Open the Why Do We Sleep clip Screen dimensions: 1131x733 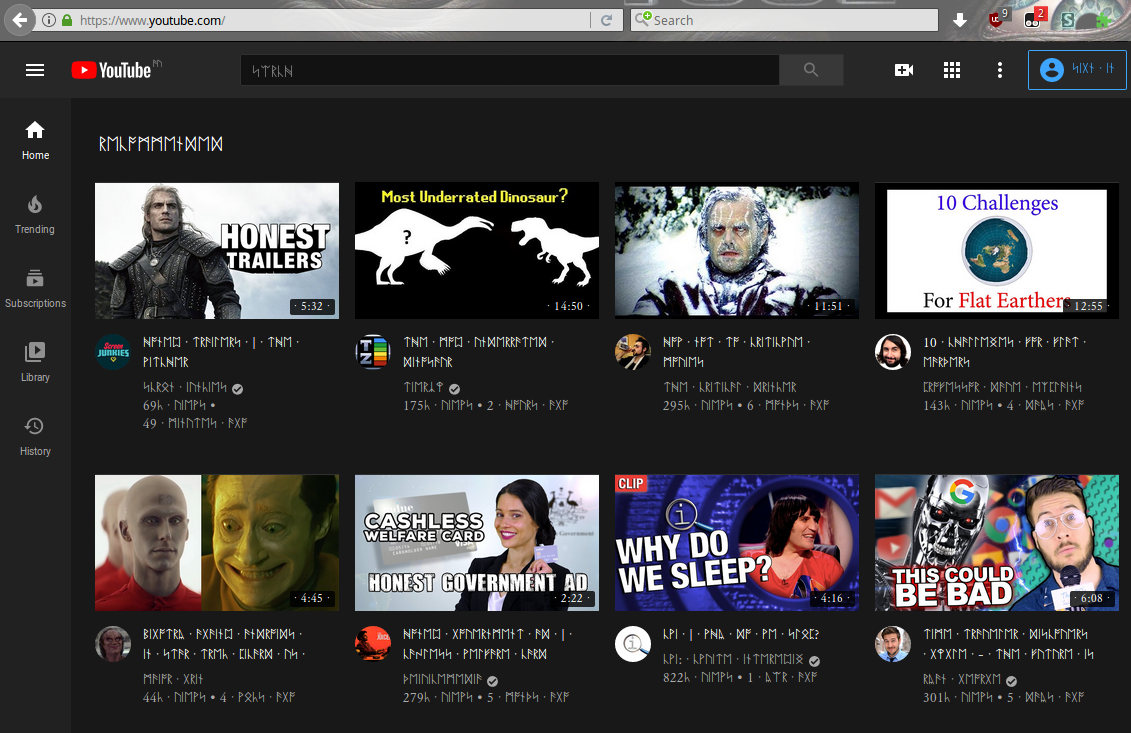[737, 543]
